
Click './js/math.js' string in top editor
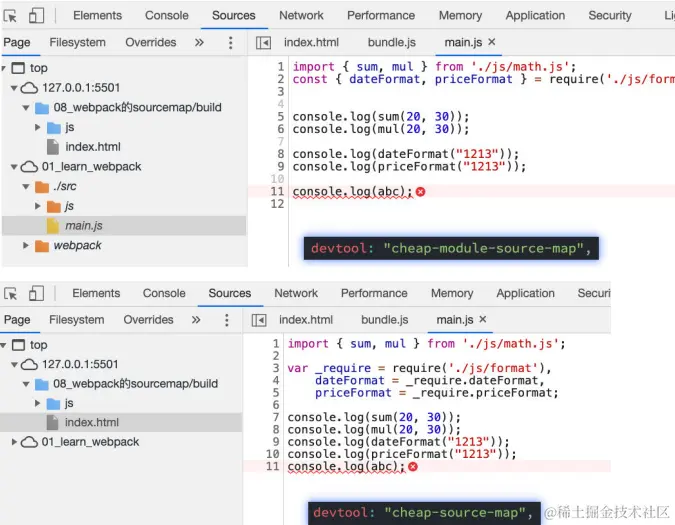[x=520, y=67]
